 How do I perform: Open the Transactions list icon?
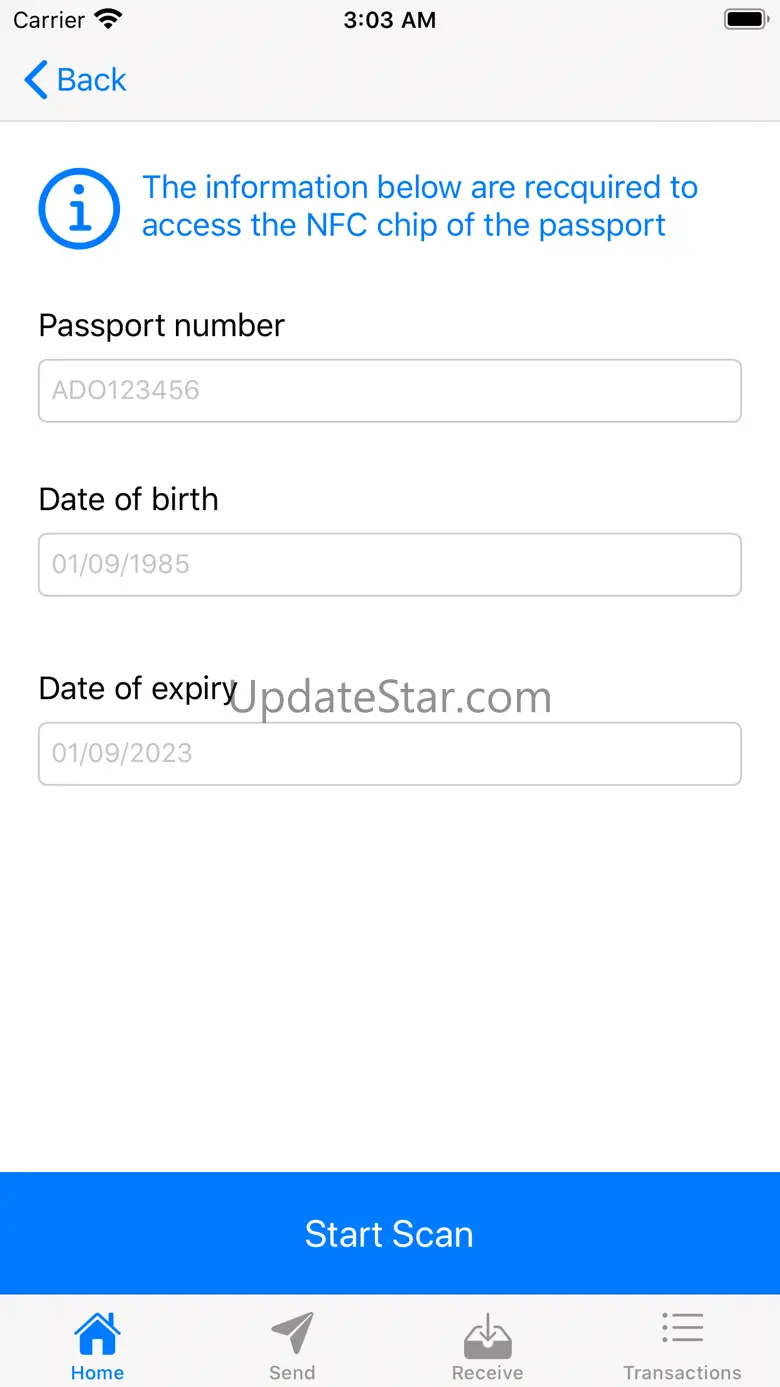[x=682, y=1329]
